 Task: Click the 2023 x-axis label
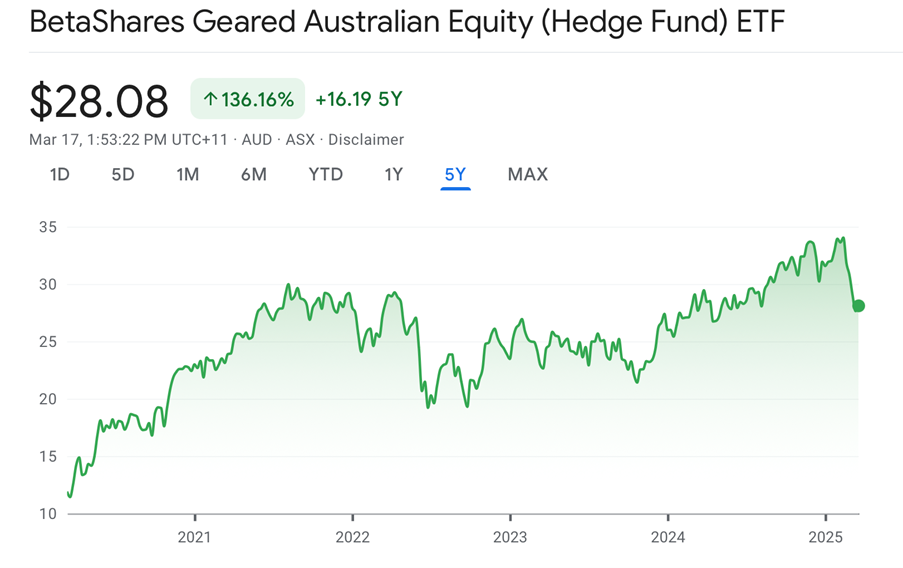coord(510,537)
